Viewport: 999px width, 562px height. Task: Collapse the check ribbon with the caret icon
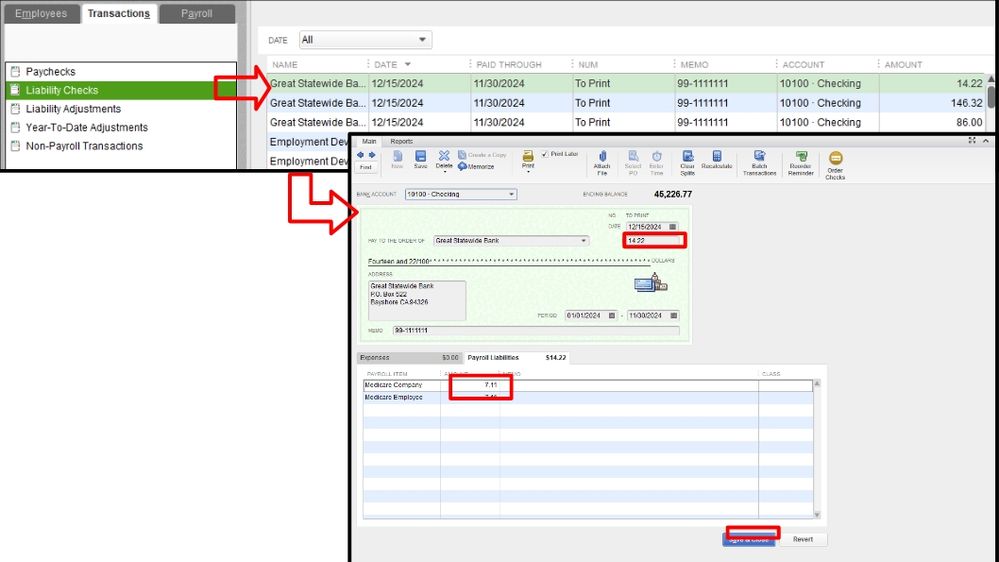986,140
